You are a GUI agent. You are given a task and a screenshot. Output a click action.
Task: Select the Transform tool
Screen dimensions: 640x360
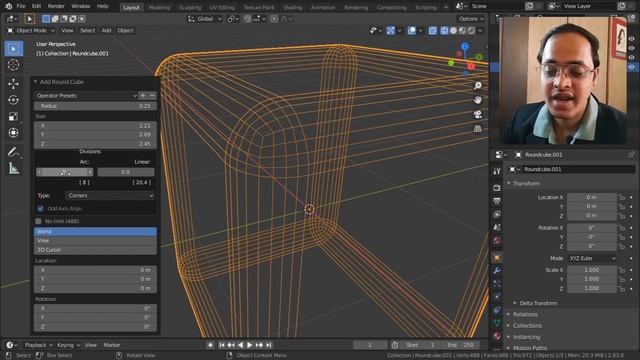[x=13, y=133]
